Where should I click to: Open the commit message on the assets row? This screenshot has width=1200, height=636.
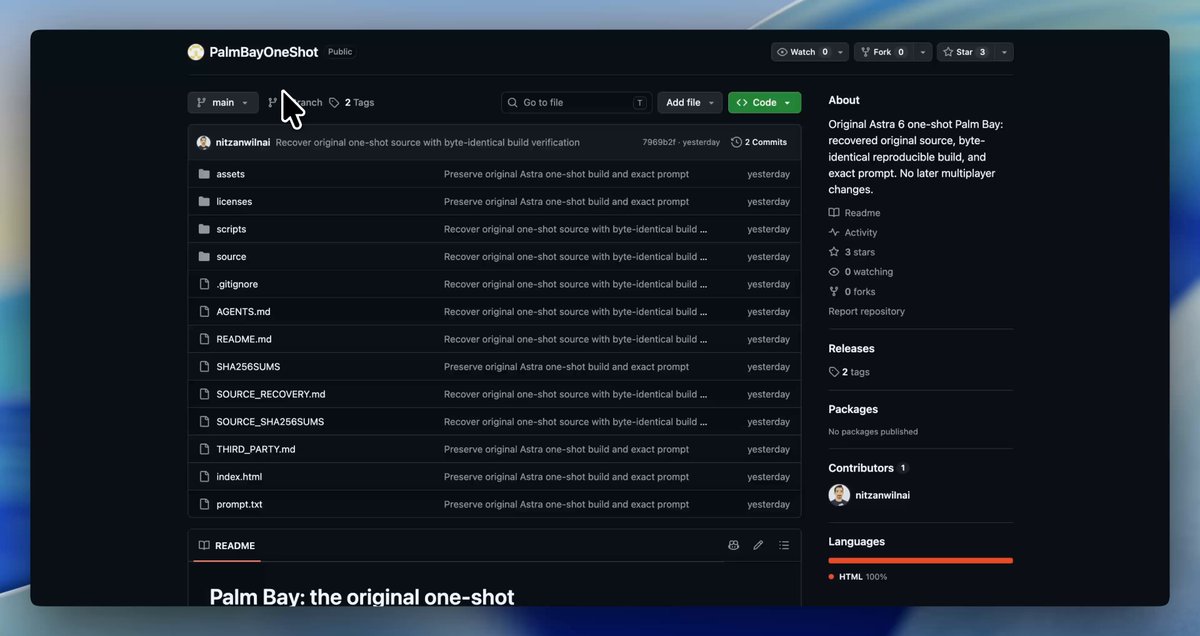click(x=566, y=174)
